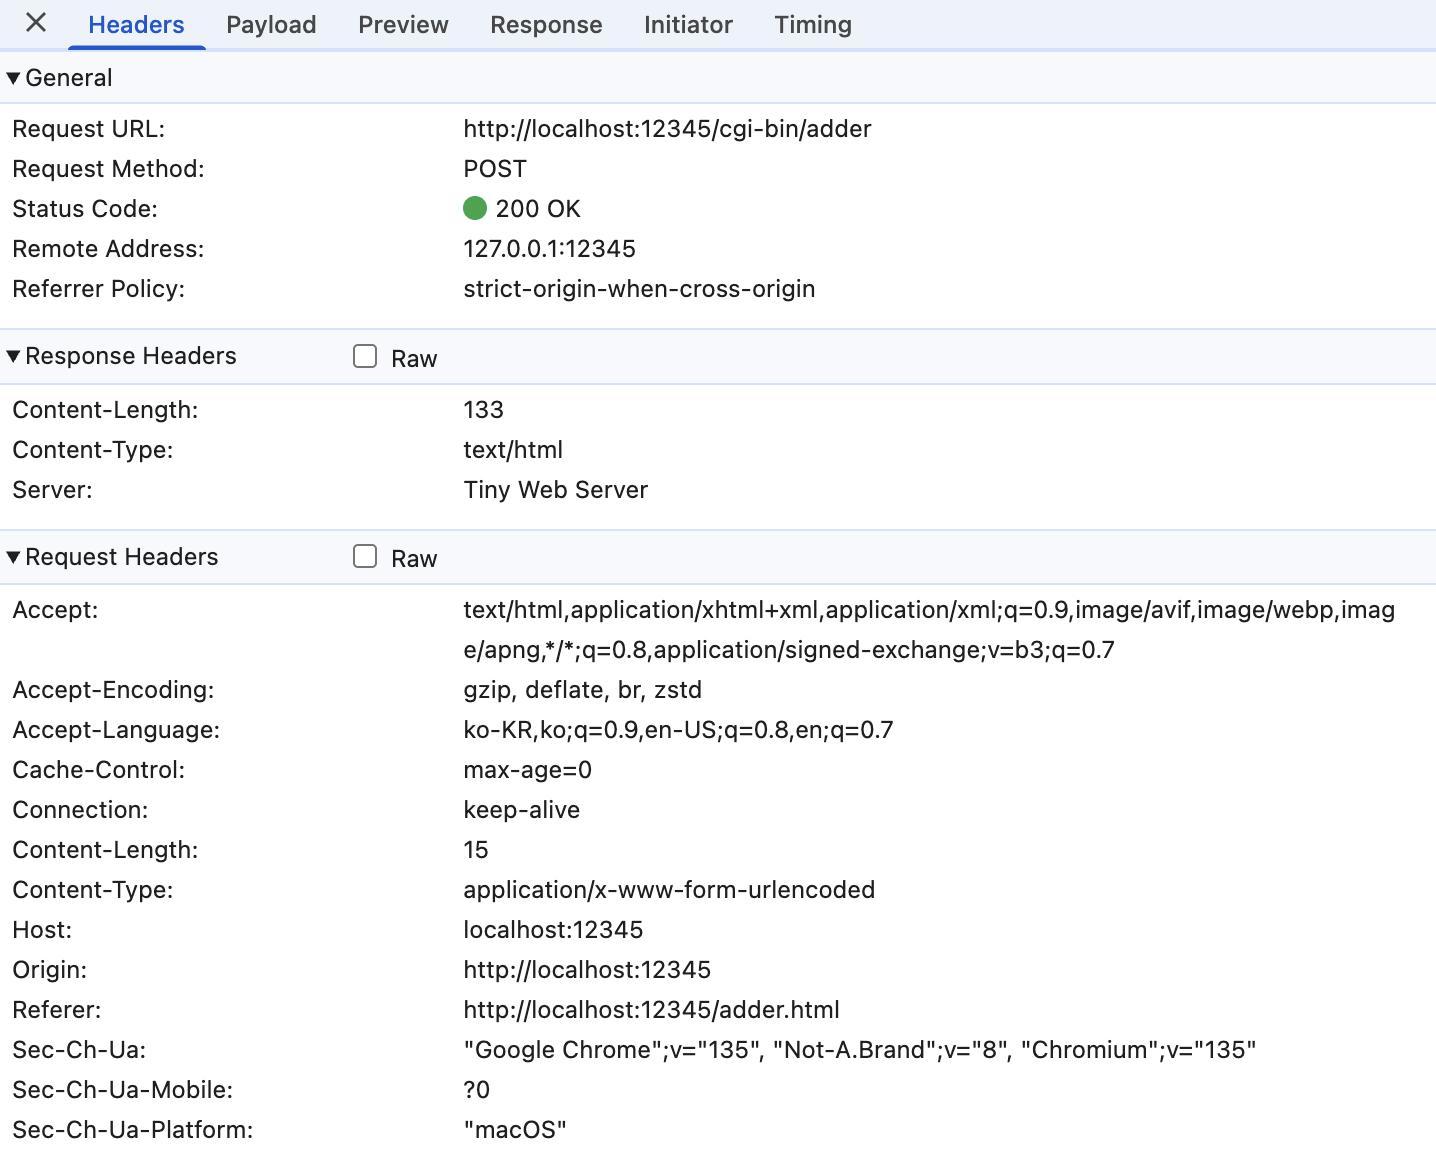
Task: Select the Response tab
Action: (546, 25)
